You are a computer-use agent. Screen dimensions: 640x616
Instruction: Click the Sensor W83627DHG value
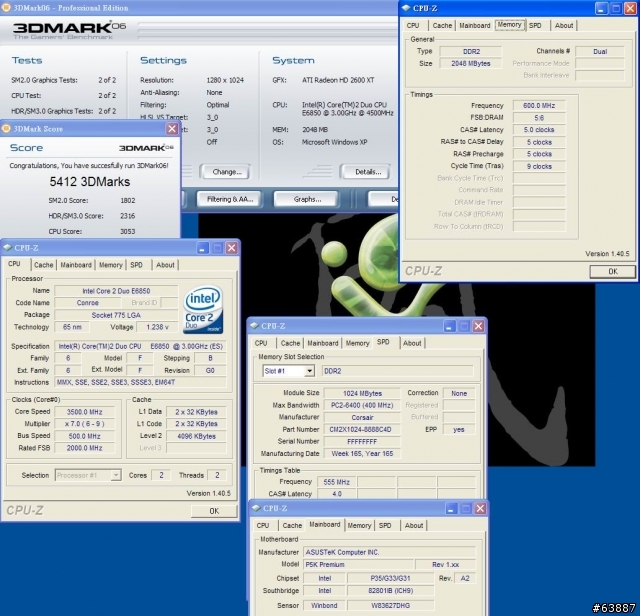click(390, 605)
